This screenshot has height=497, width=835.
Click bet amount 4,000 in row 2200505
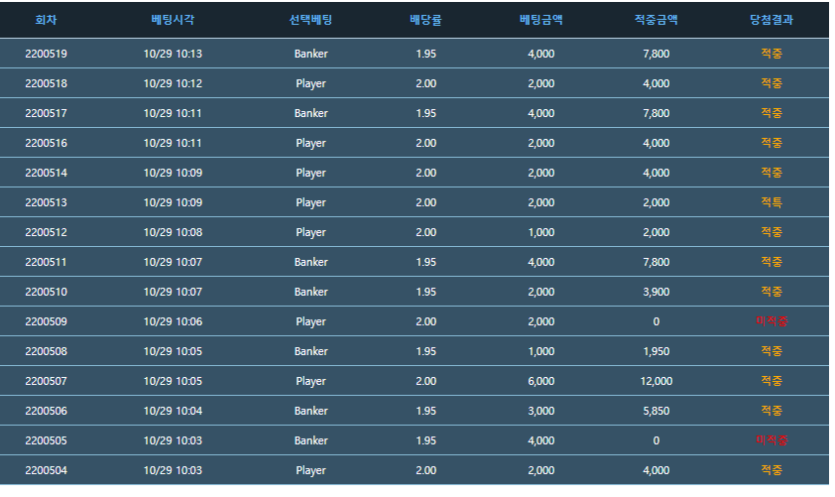(541, 441)
